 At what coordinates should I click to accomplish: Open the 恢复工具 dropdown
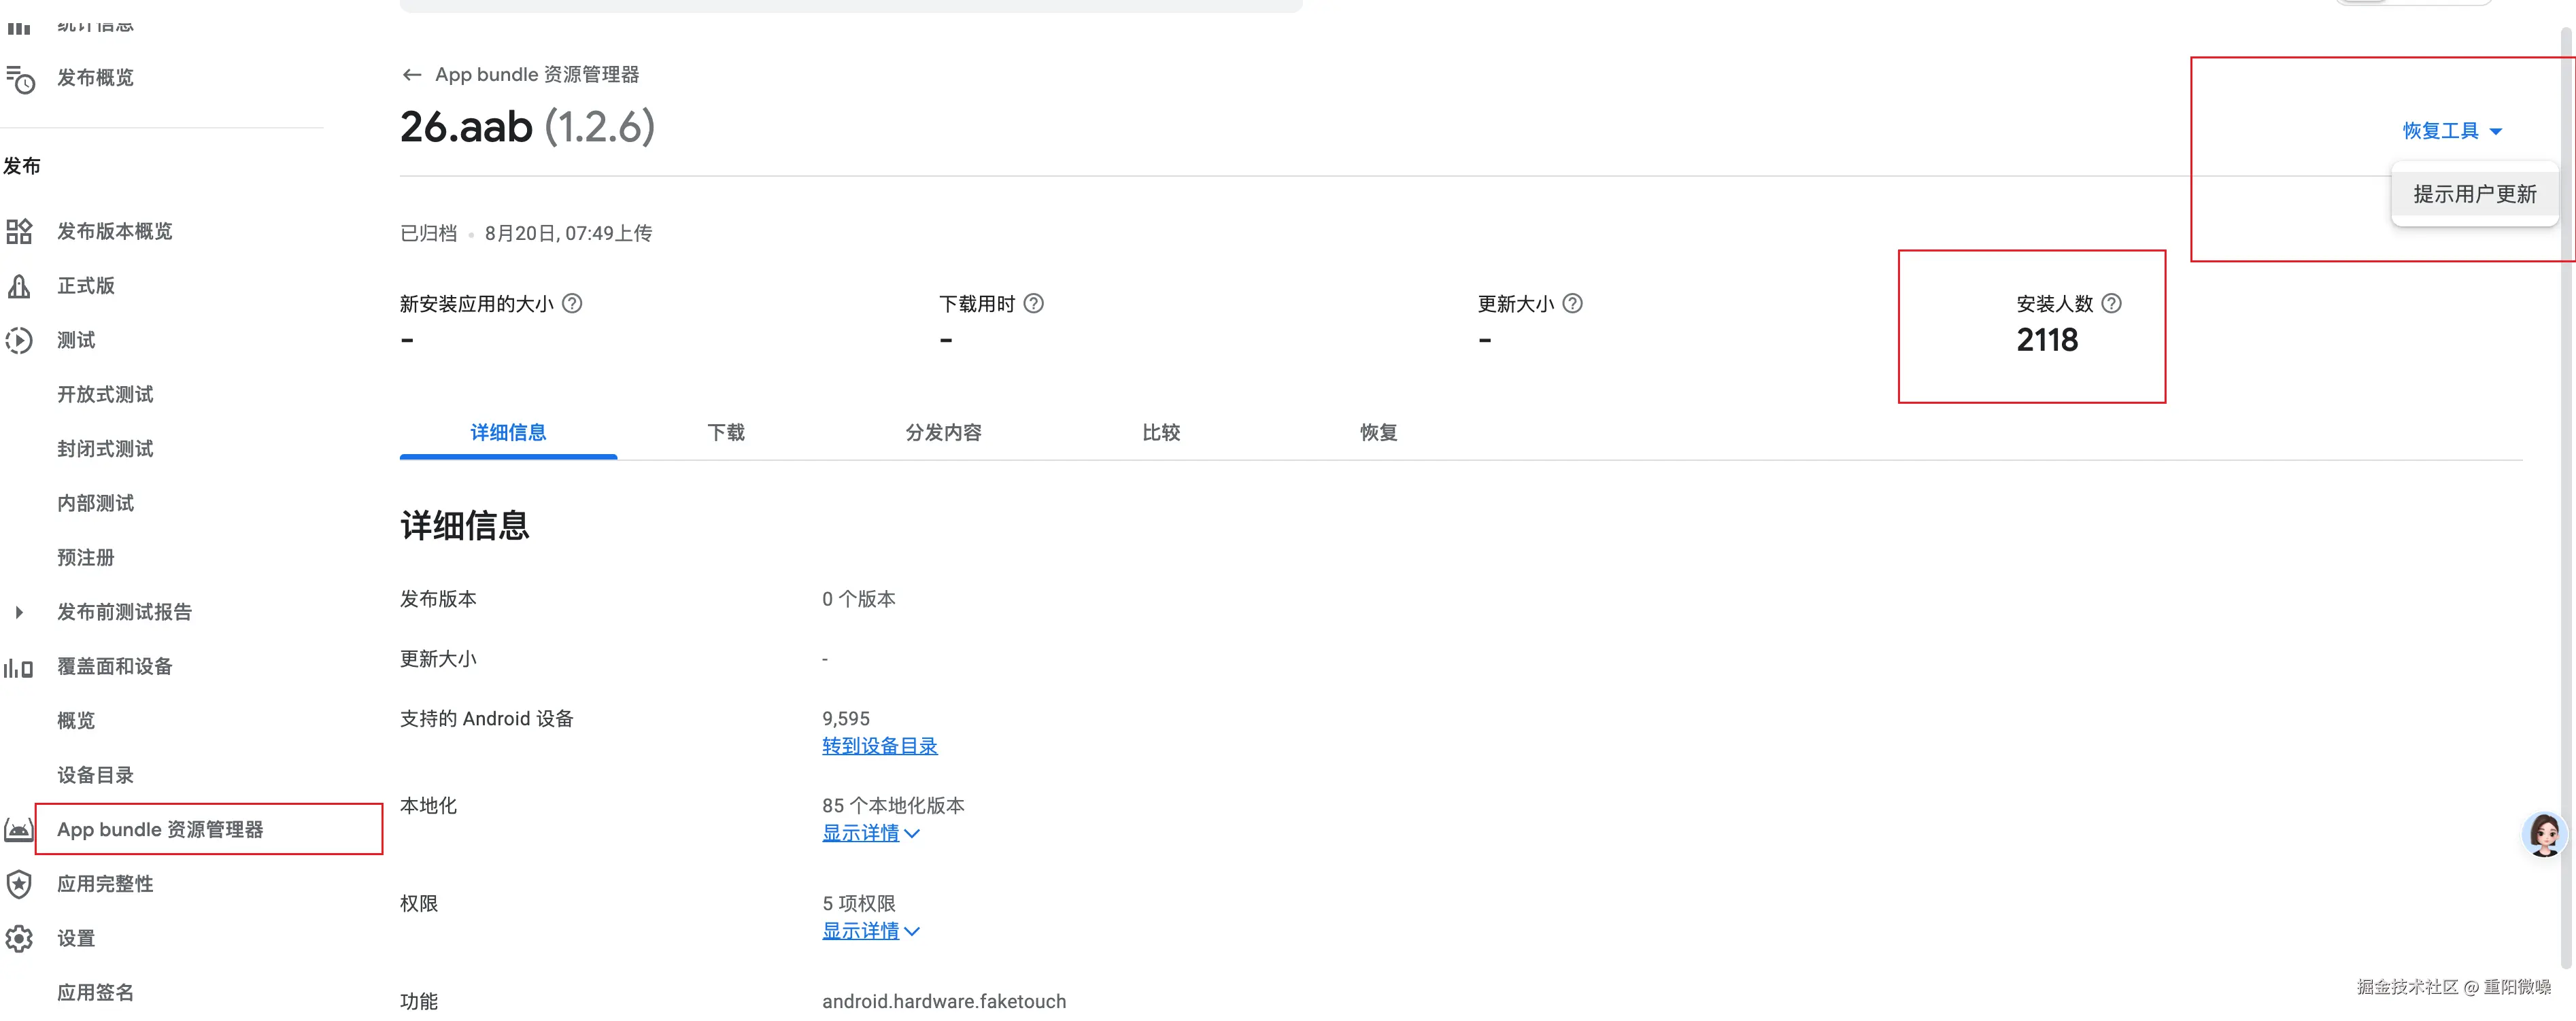[x=2452, y=131]
